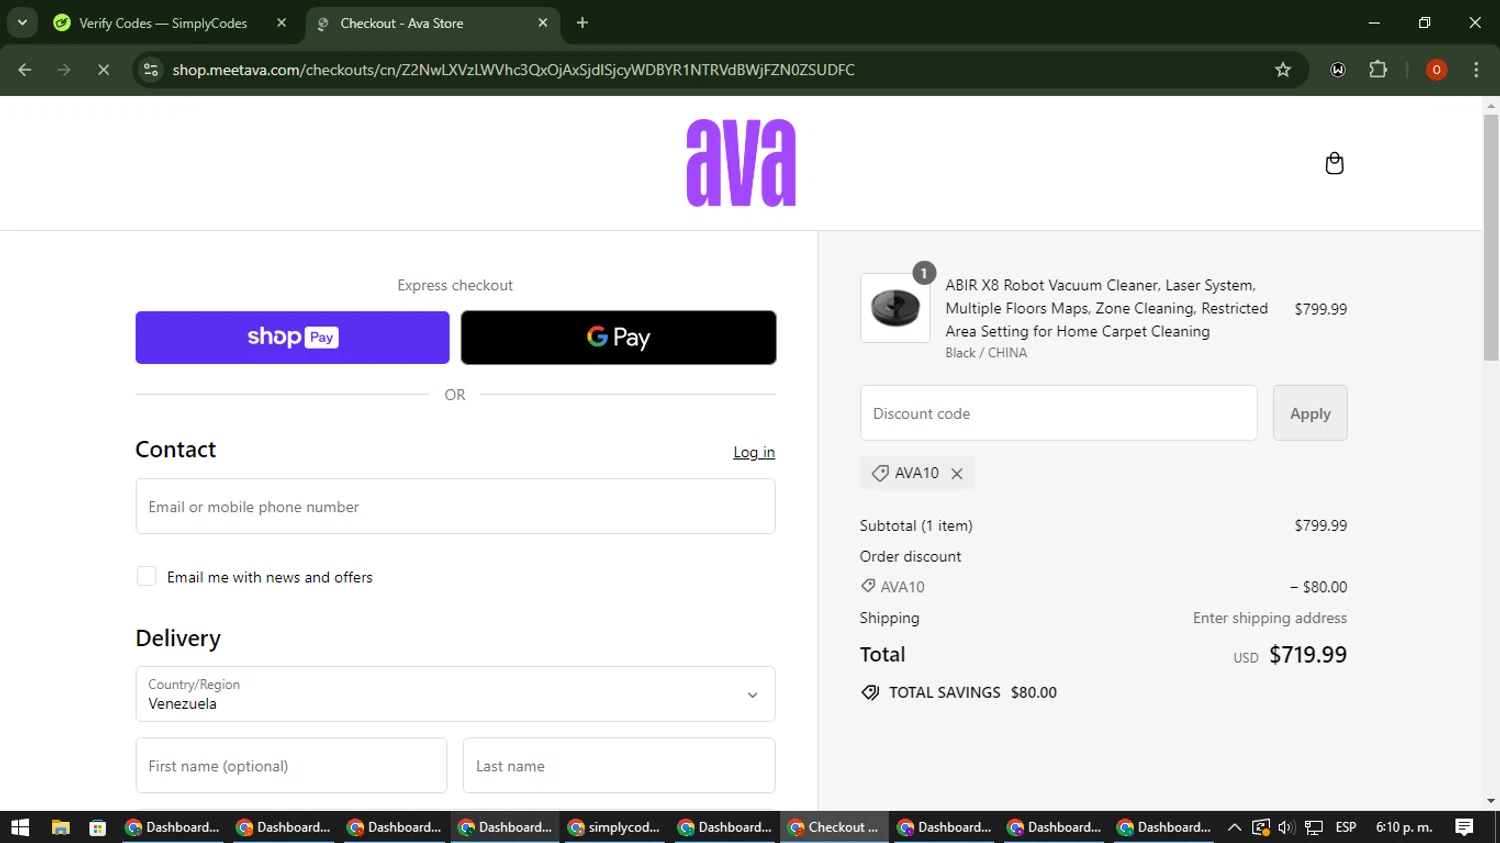The image size is (1500, 843).
Task: Click the Enter shipping address text
Action: pyautogui.click(x=1270, y=618)
